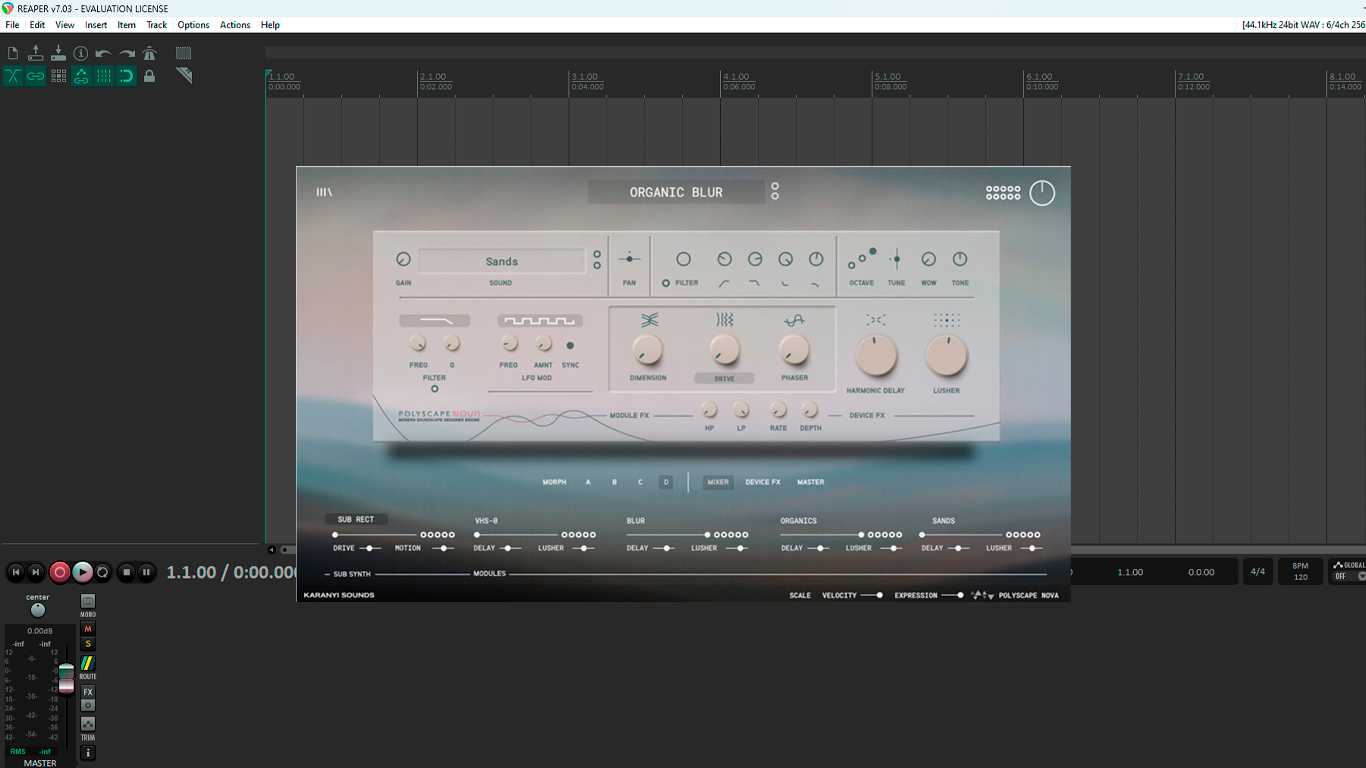Click the striped triangle toolbar icon
The height and width of the screenshot is (768, 1366).
[184, 76]
